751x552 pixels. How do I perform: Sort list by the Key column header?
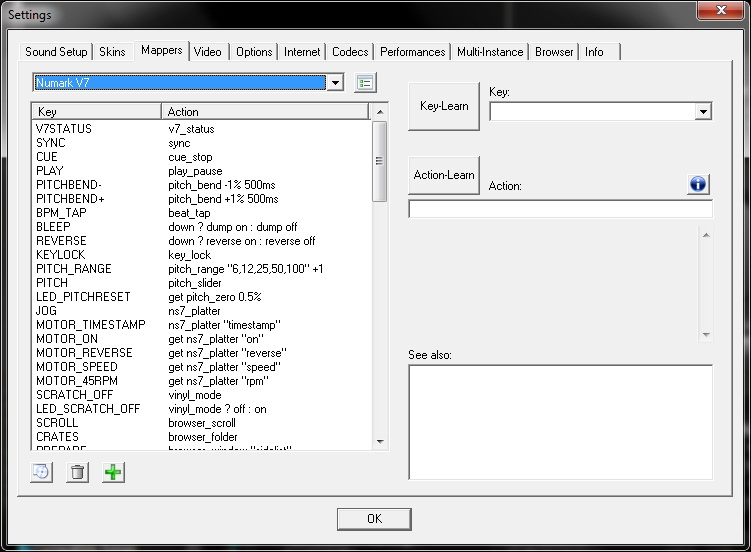[96, 111]
